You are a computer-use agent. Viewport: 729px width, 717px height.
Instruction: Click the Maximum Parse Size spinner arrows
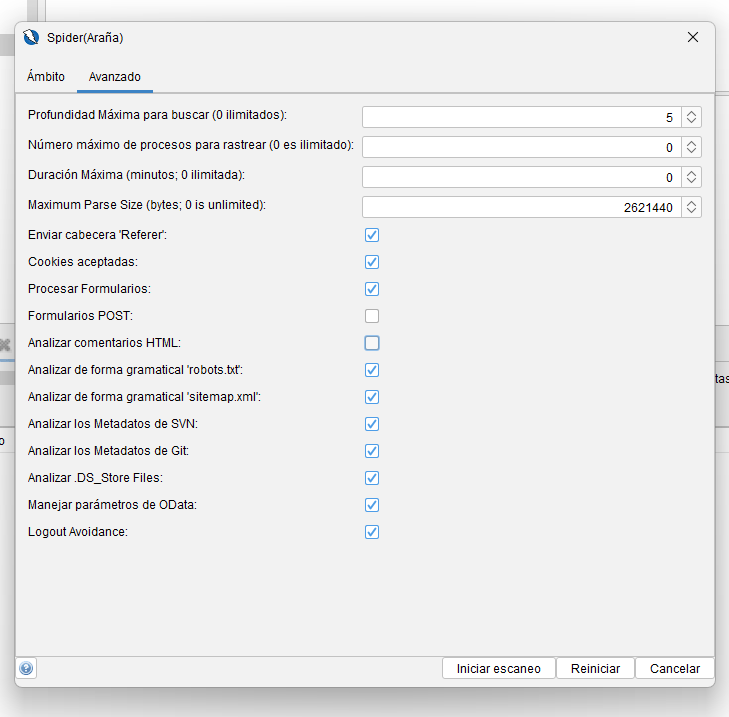[x=691, y=207]
